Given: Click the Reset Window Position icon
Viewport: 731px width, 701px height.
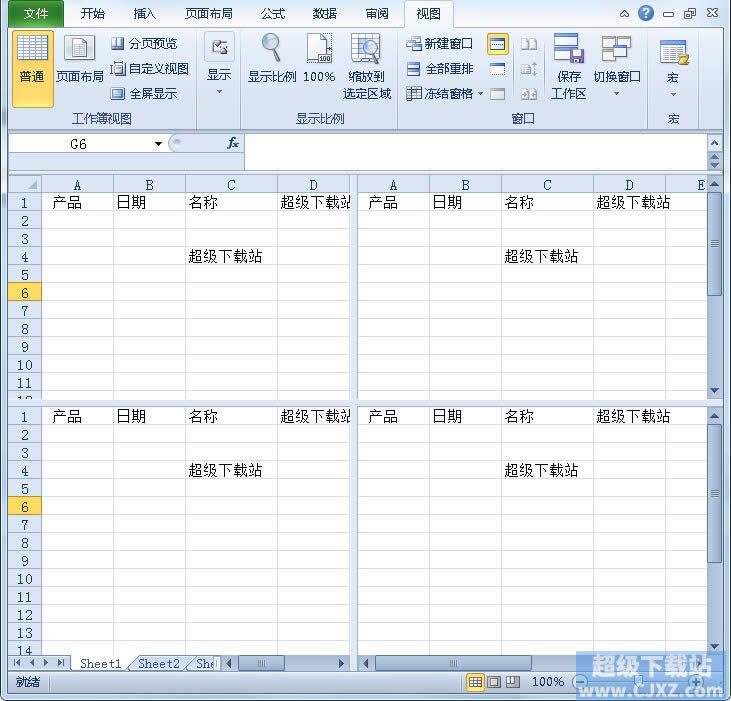Looking at the screenshot, I should pos(529,94).
